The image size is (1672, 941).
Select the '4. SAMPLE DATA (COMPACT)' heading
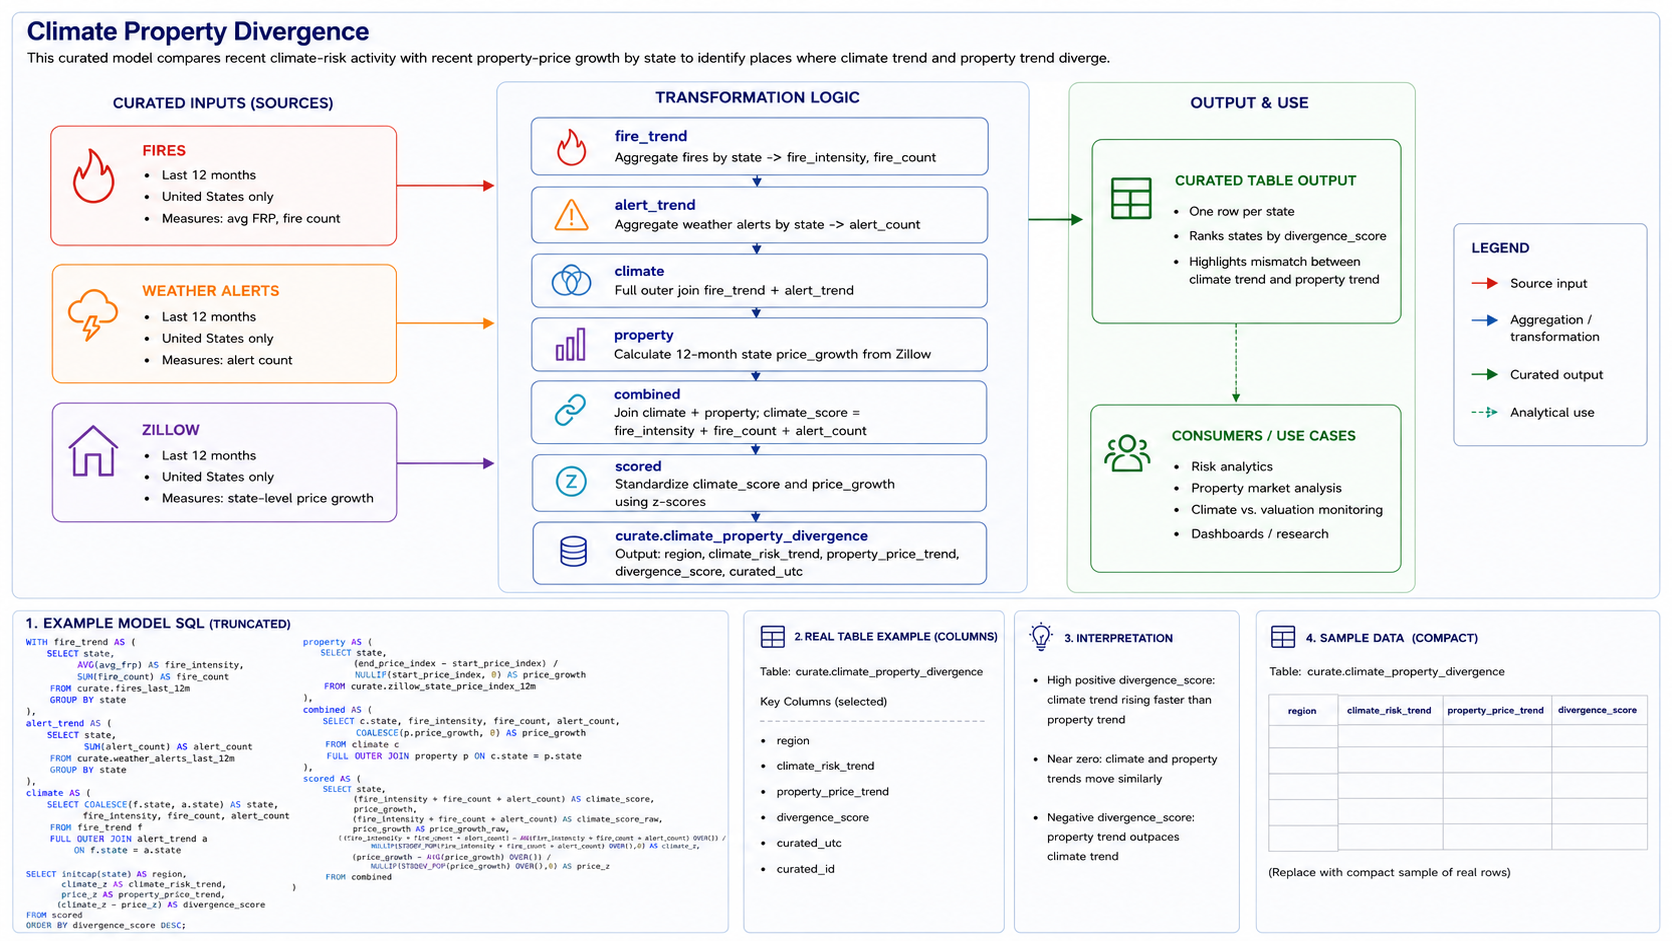pyautogui.click(x=1392, y=638)
